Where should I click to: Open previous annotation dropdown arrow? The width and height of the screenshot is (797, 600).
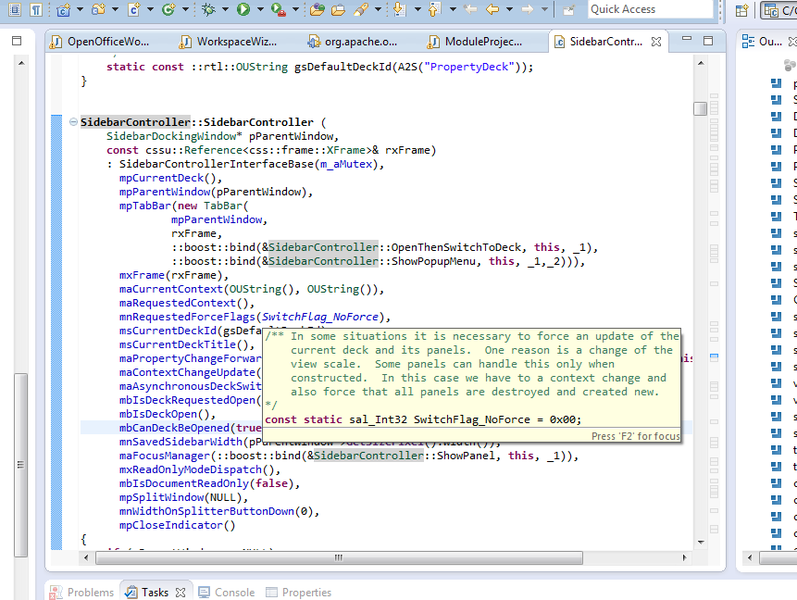click(x=452, y=9)
